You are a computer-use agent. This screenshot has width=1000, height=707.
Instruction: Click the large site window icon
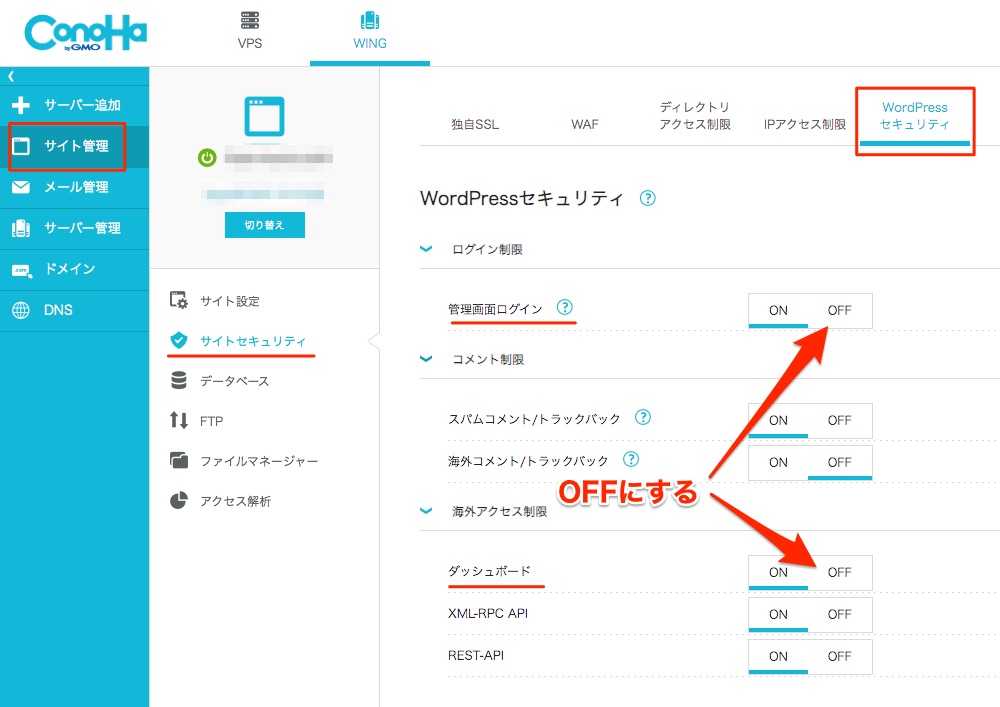tap(264, 116)
